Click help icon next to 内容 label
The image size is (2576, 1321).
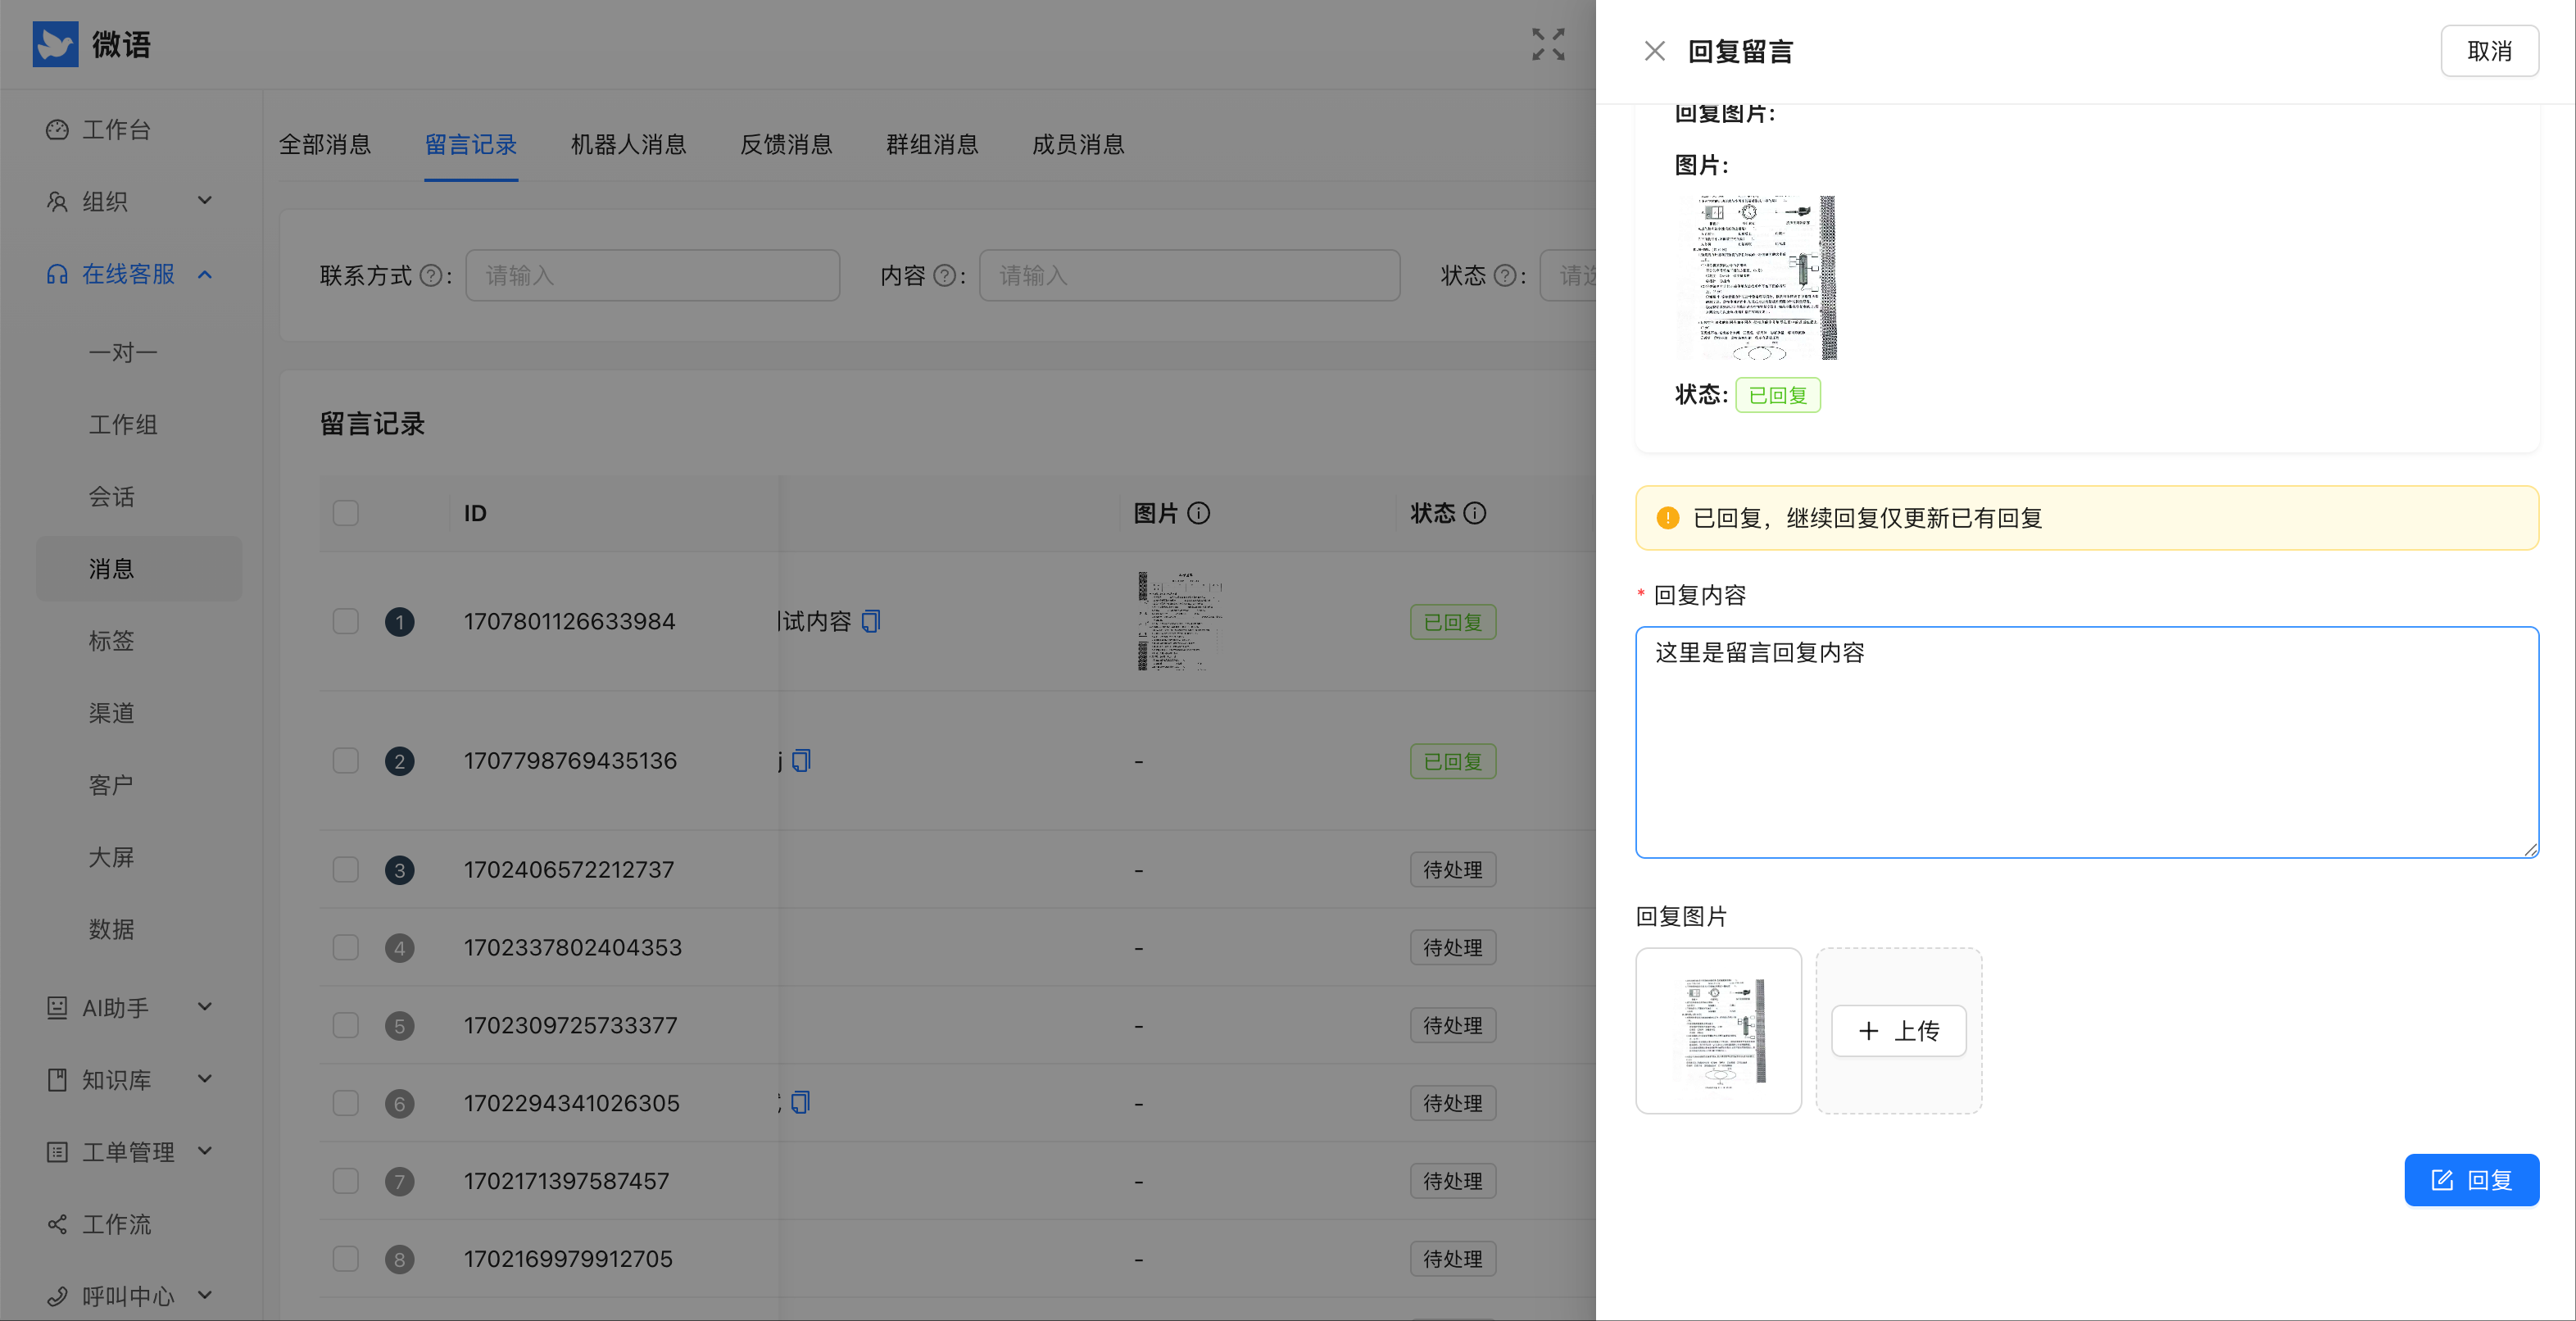(x=944, y=275)
